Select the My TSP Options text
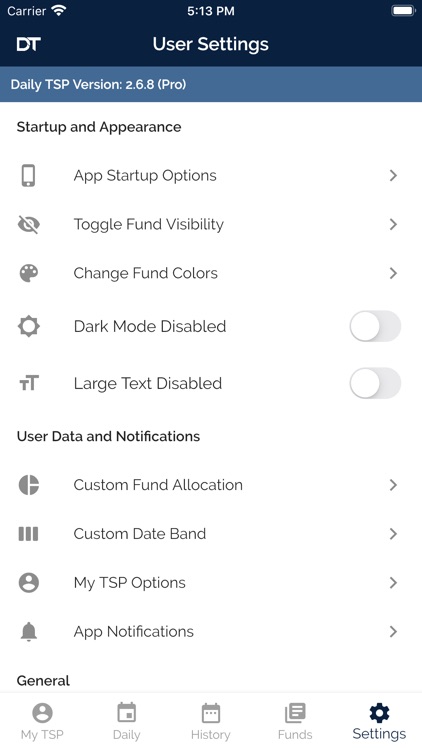422x750 pixels. tap(130, 583)
